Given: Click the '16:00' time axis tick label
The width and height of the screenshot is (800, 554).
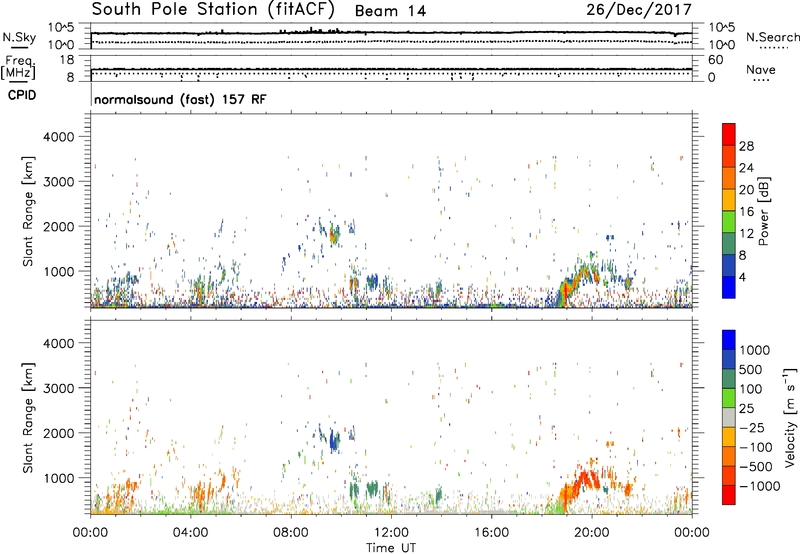Looking at the screenshot, I should coord(491,533).
